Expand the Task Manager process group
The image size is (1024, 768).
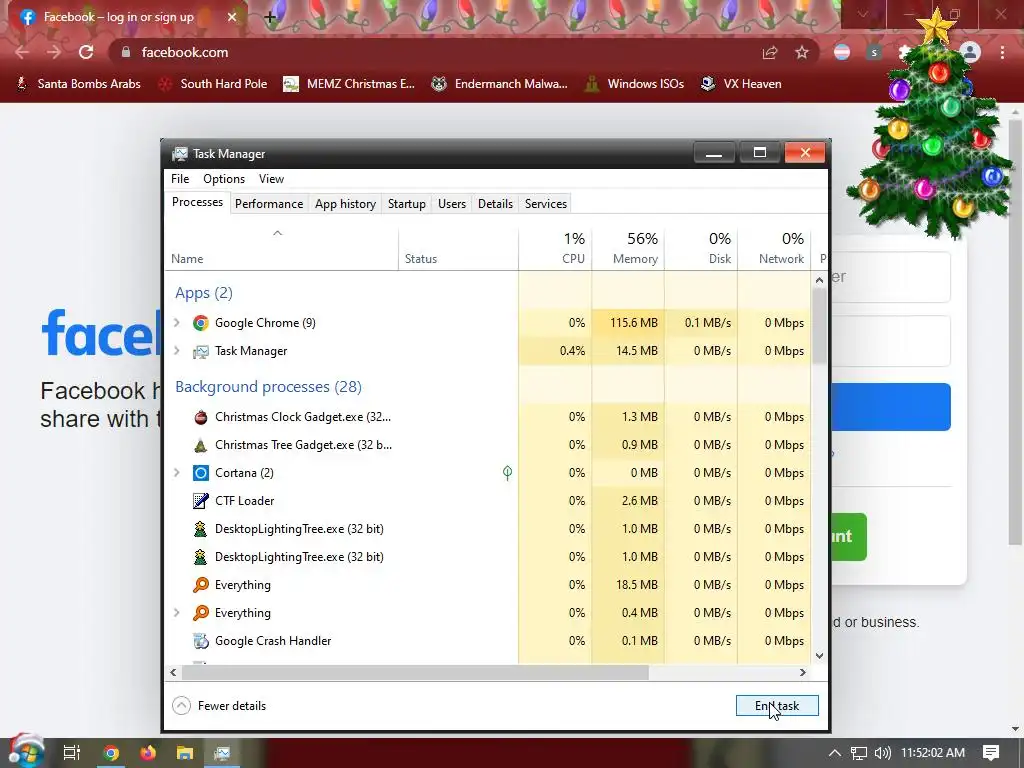click(x=176, y=351)
